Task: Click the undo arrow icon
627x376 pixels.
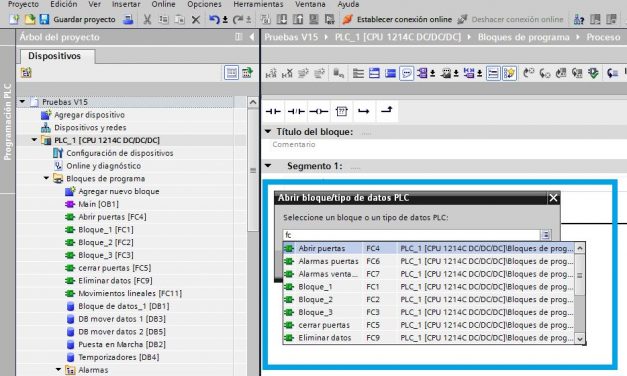Action: (214, 19)
